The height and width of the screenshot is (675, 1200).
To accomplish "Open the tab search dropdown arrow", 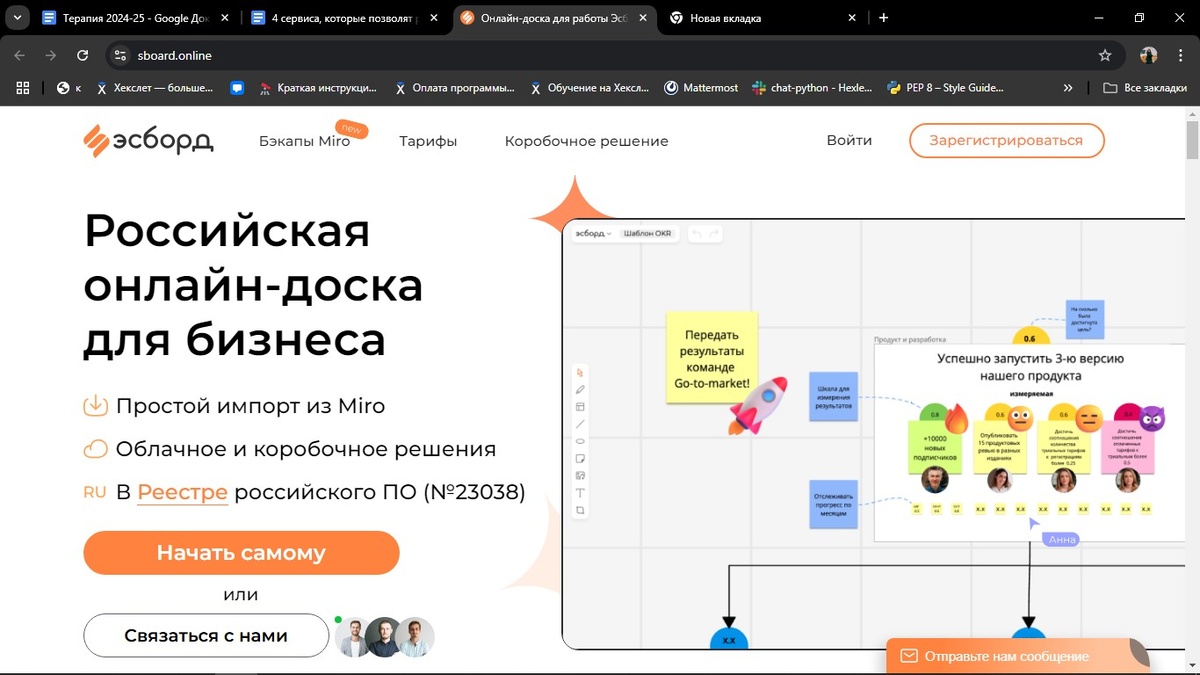I will click(x=18, y=18).
